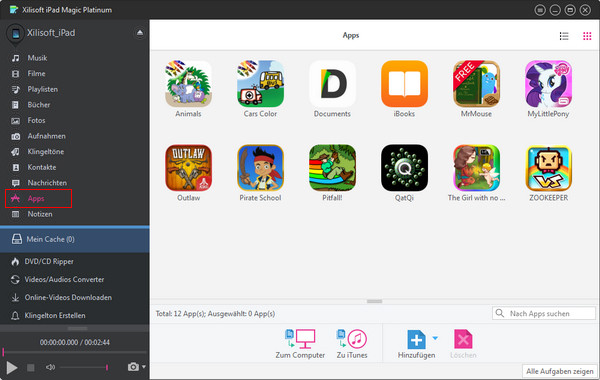The width and height of the screenshot is (600, 380).
Task: Open Aufnahmen category
Action: [x=46, y=136]
